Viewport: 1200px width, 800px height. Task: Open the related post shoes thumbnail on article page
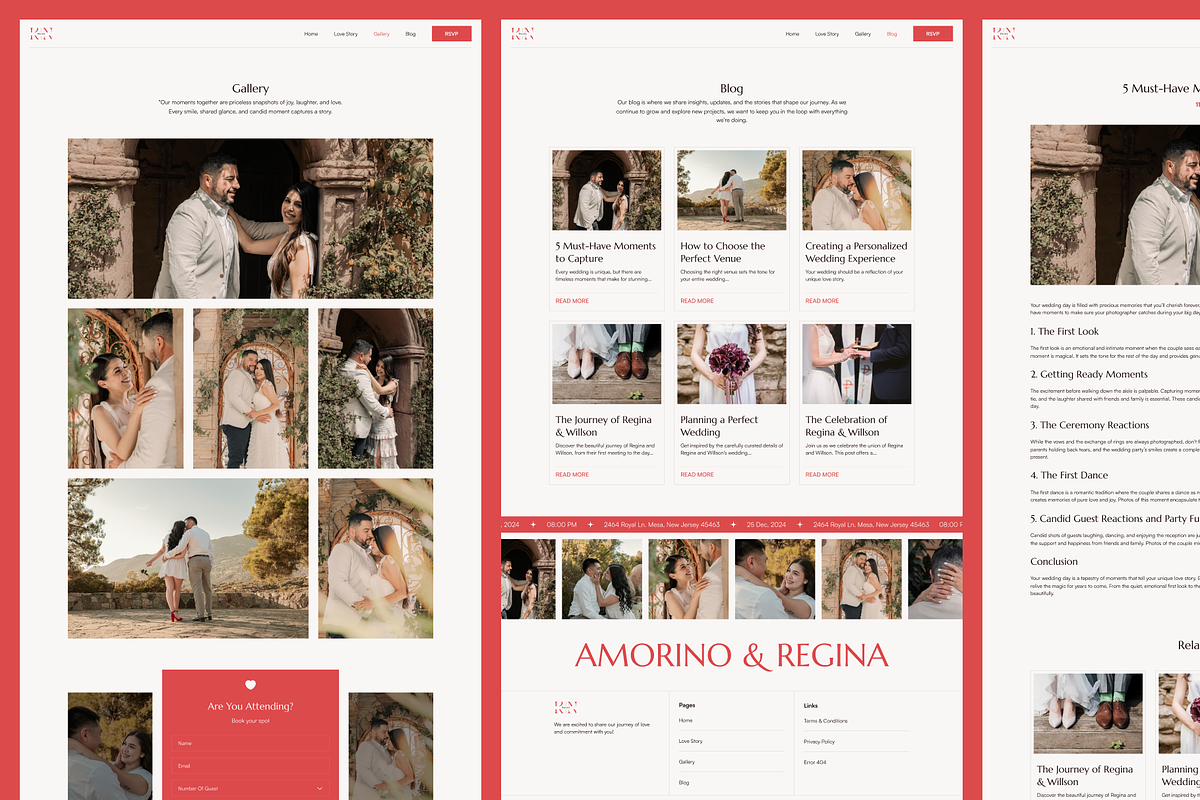[x=1088, y=712]
